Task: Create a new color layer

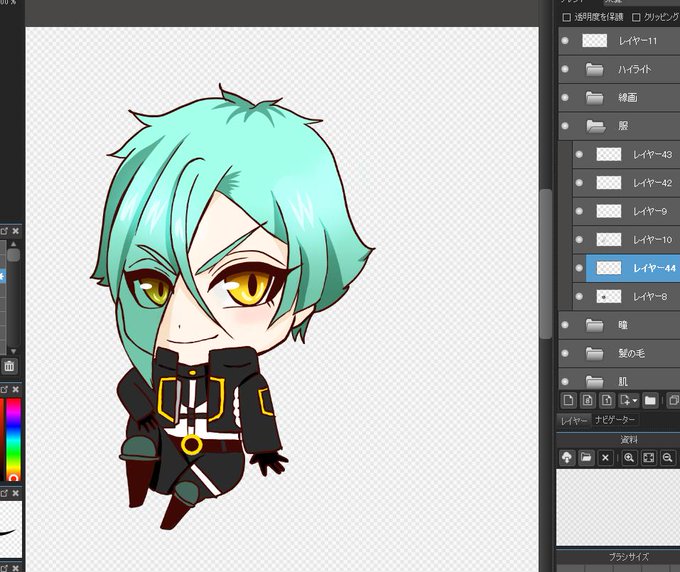Action: coord(568,400)
